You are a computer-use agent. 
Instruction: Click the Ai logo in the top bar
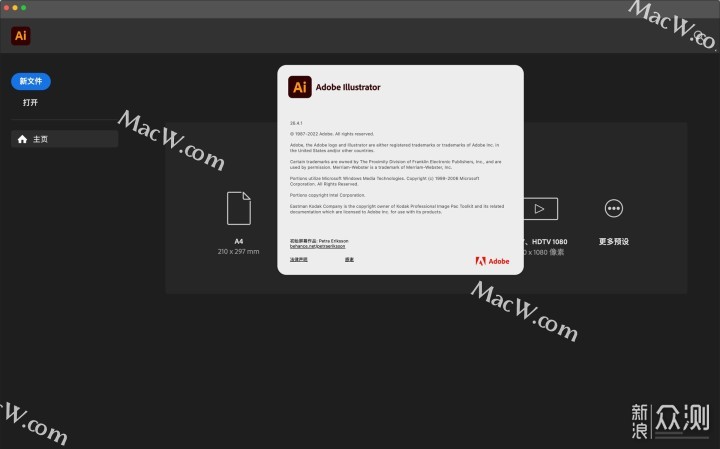(x=21, y=36)
